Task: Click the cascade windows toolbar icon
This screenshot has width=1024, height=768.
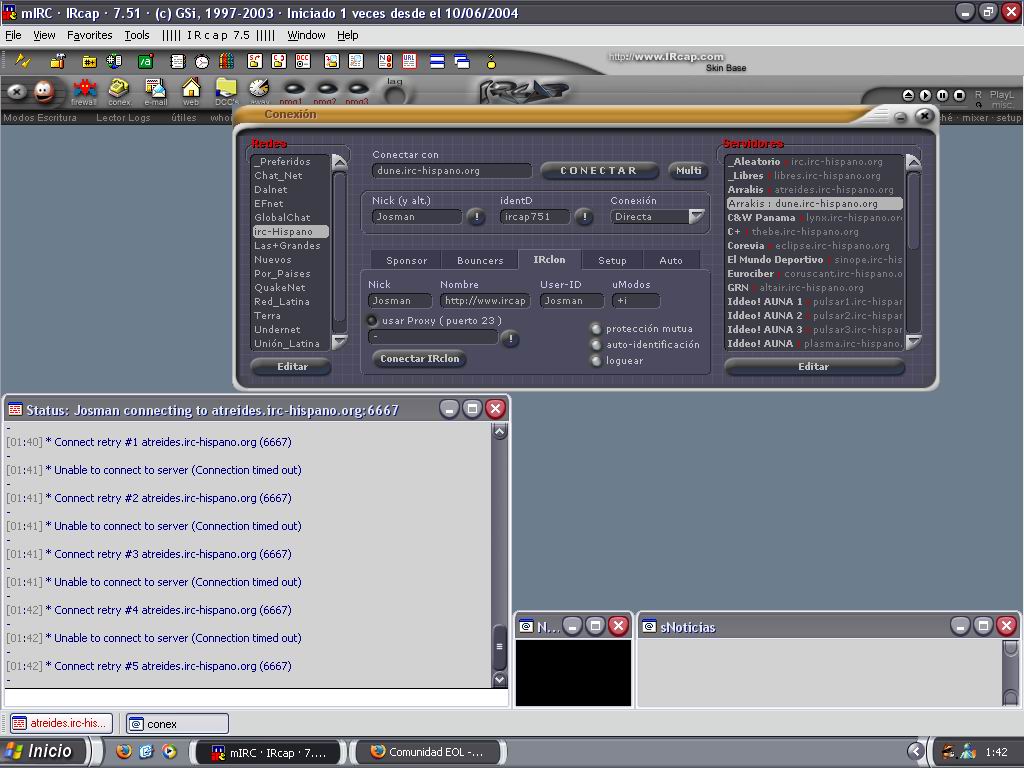Action: [462, 61]
